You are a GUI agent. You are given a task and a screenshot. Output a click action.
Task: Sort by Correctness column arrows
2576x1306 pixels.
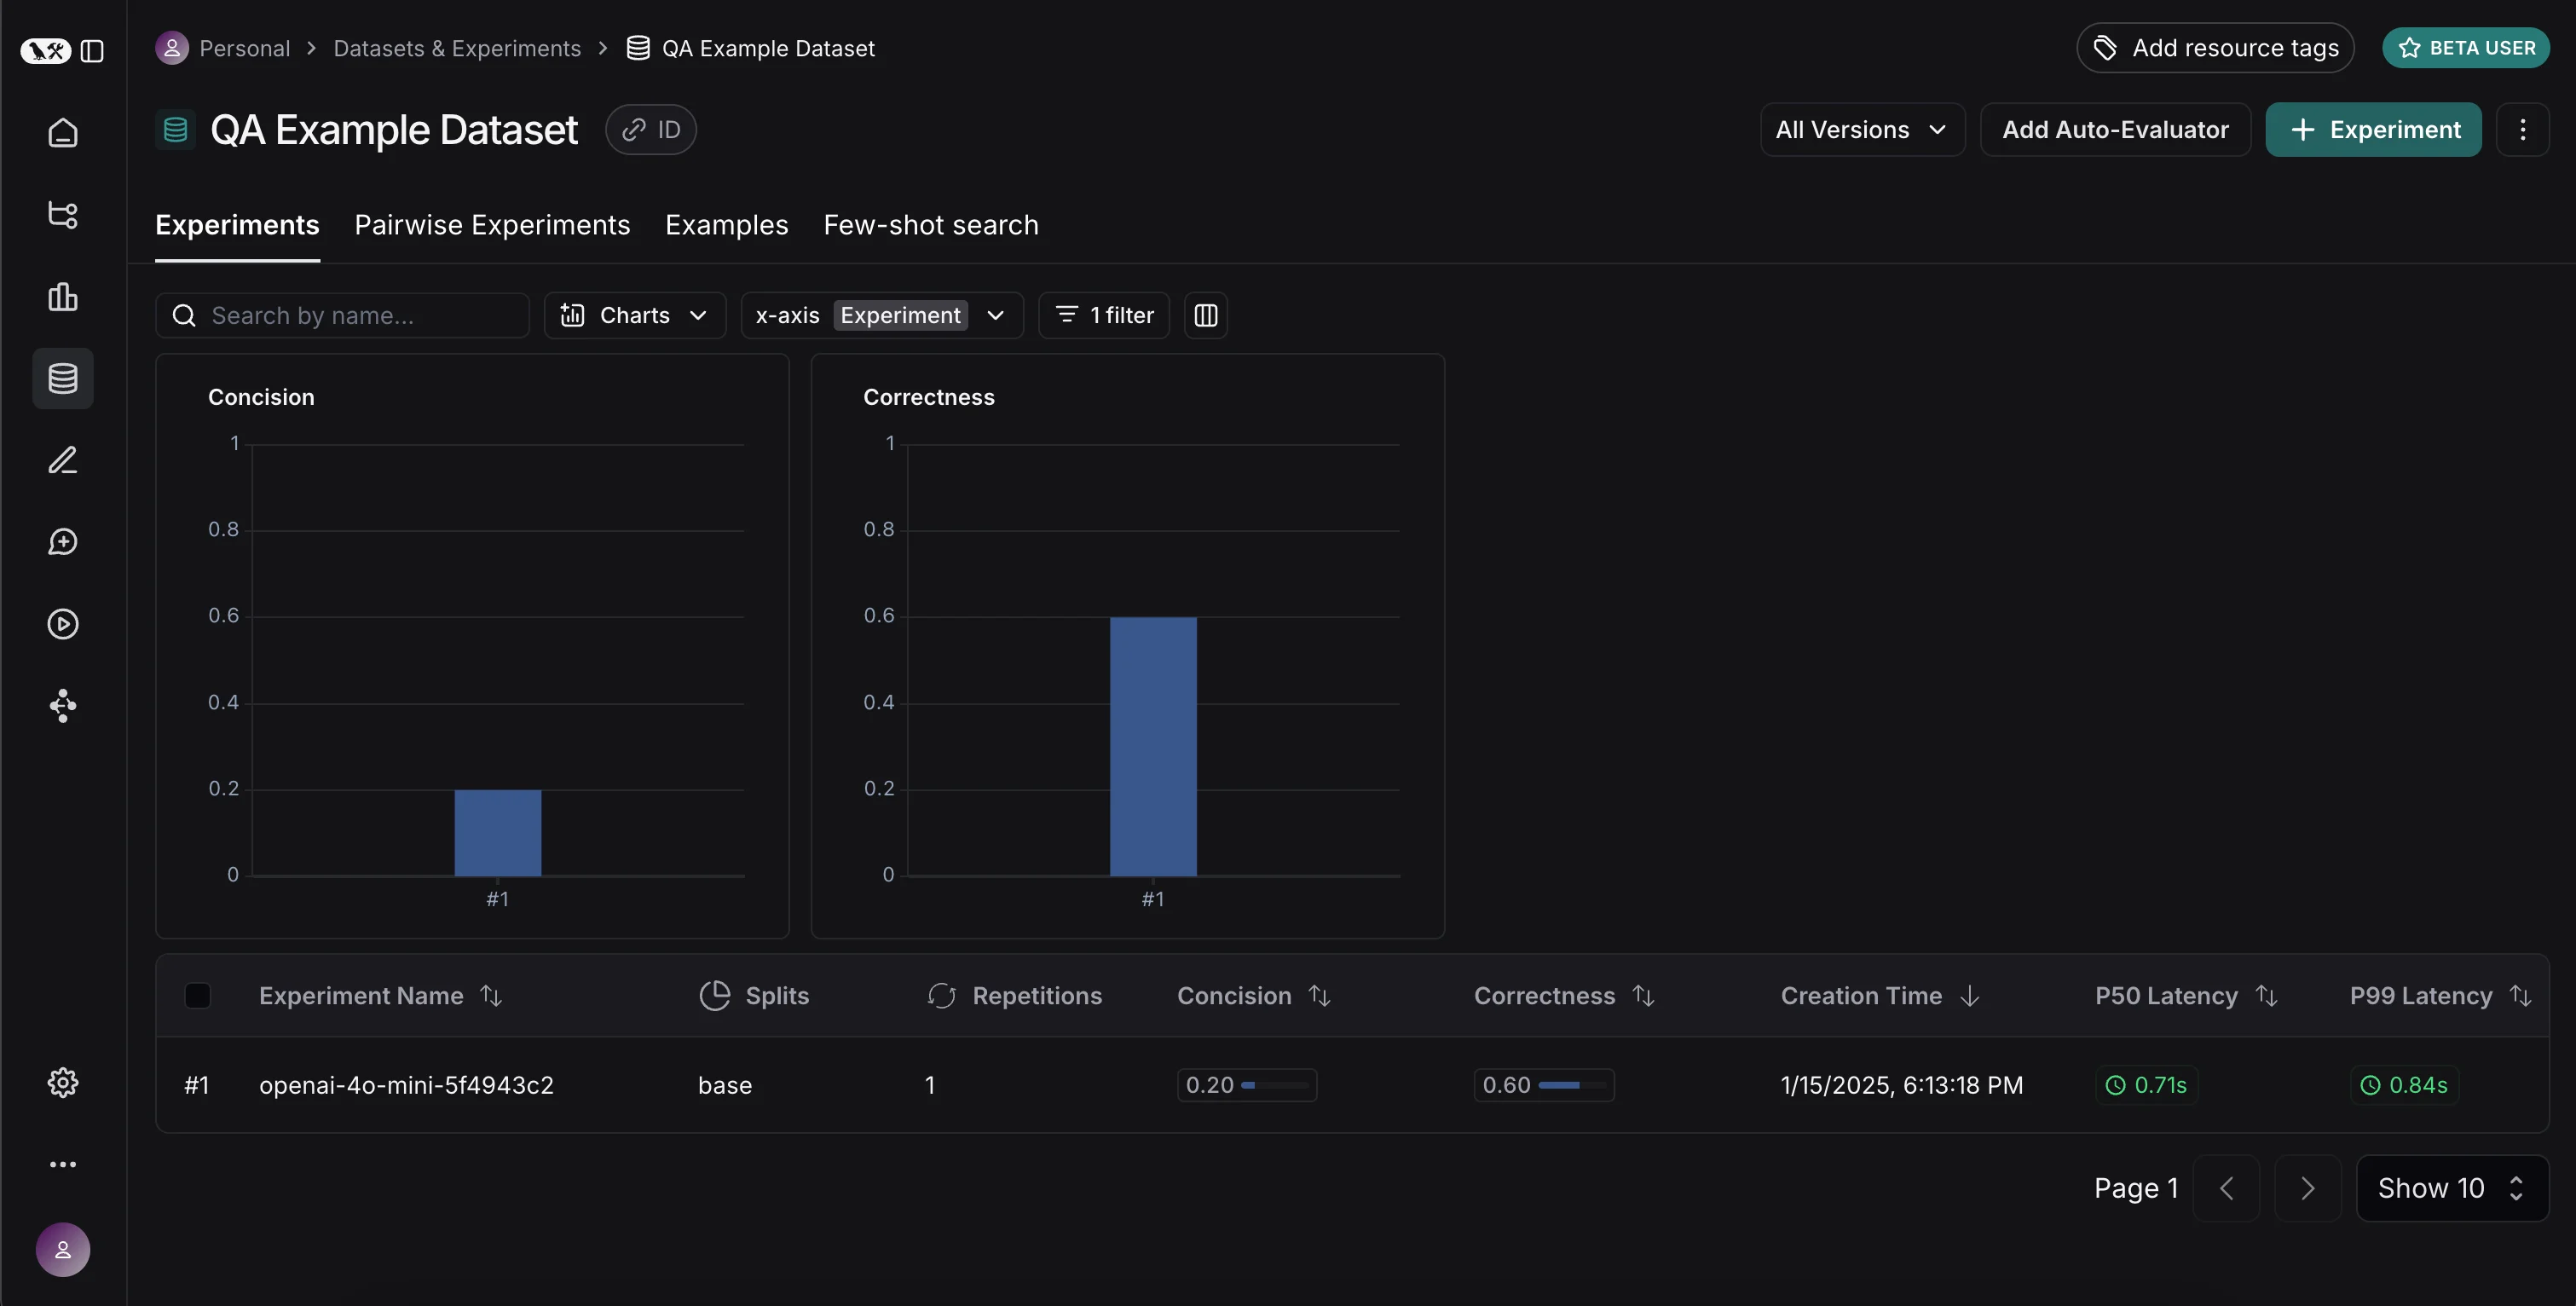coord(1643,995)
